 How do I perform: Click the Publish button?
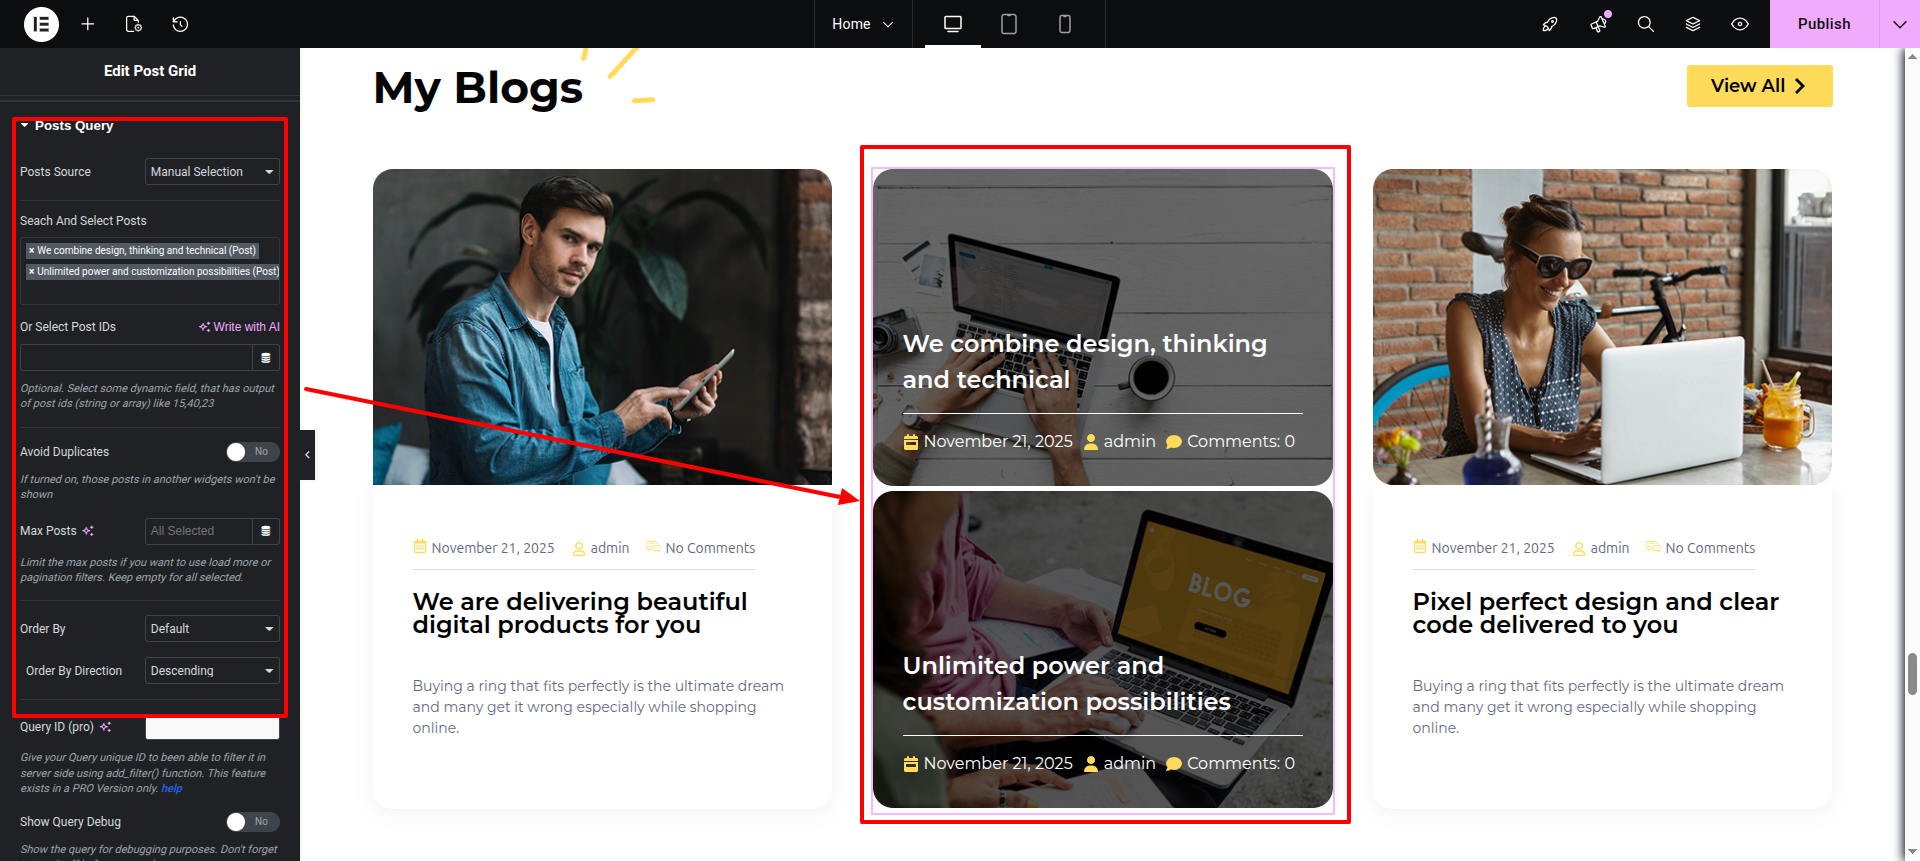click(1823, 24)
